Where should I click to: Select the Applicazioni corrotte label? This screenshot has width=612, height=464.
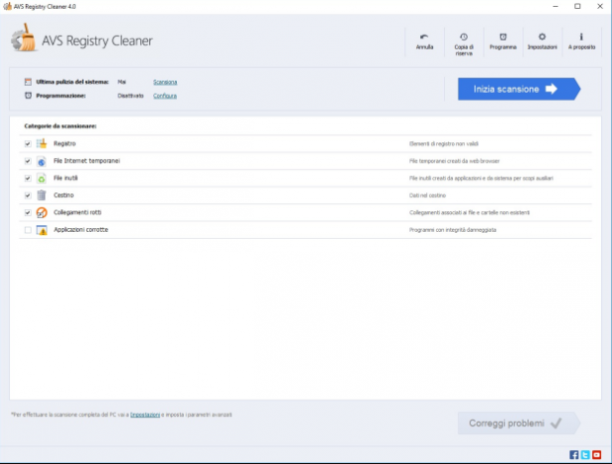(81, 230)
